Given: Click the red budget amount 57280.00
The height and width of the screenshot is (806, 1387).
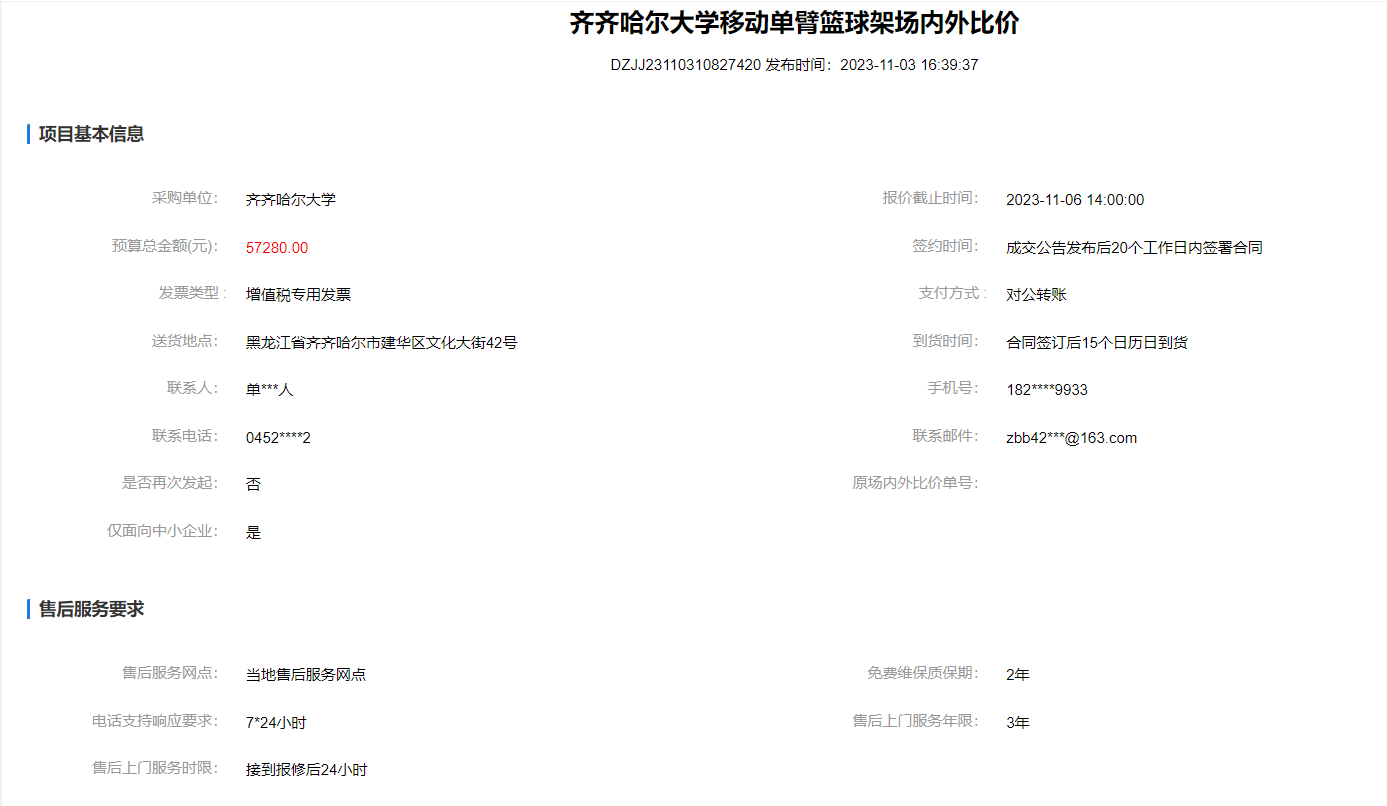Looking at the screenshot, I should click(x=277, y=248).
